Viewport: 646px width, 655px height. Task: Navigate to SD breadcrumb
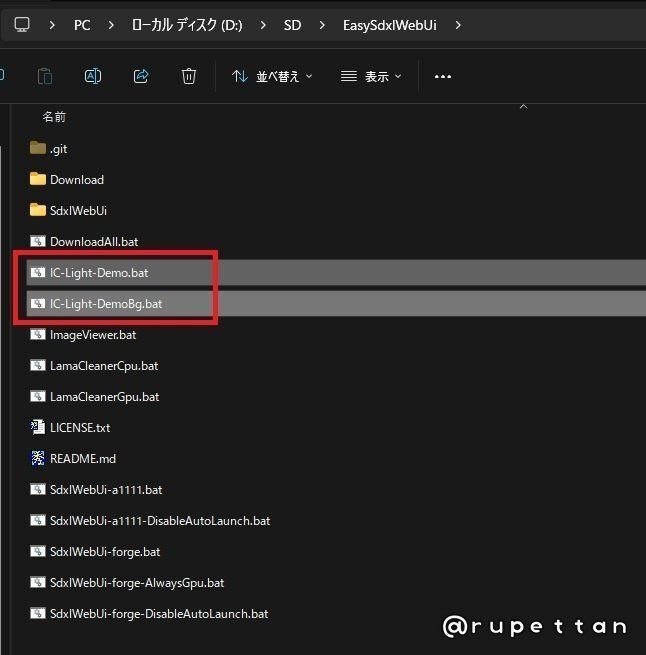[x=292, y=25]
